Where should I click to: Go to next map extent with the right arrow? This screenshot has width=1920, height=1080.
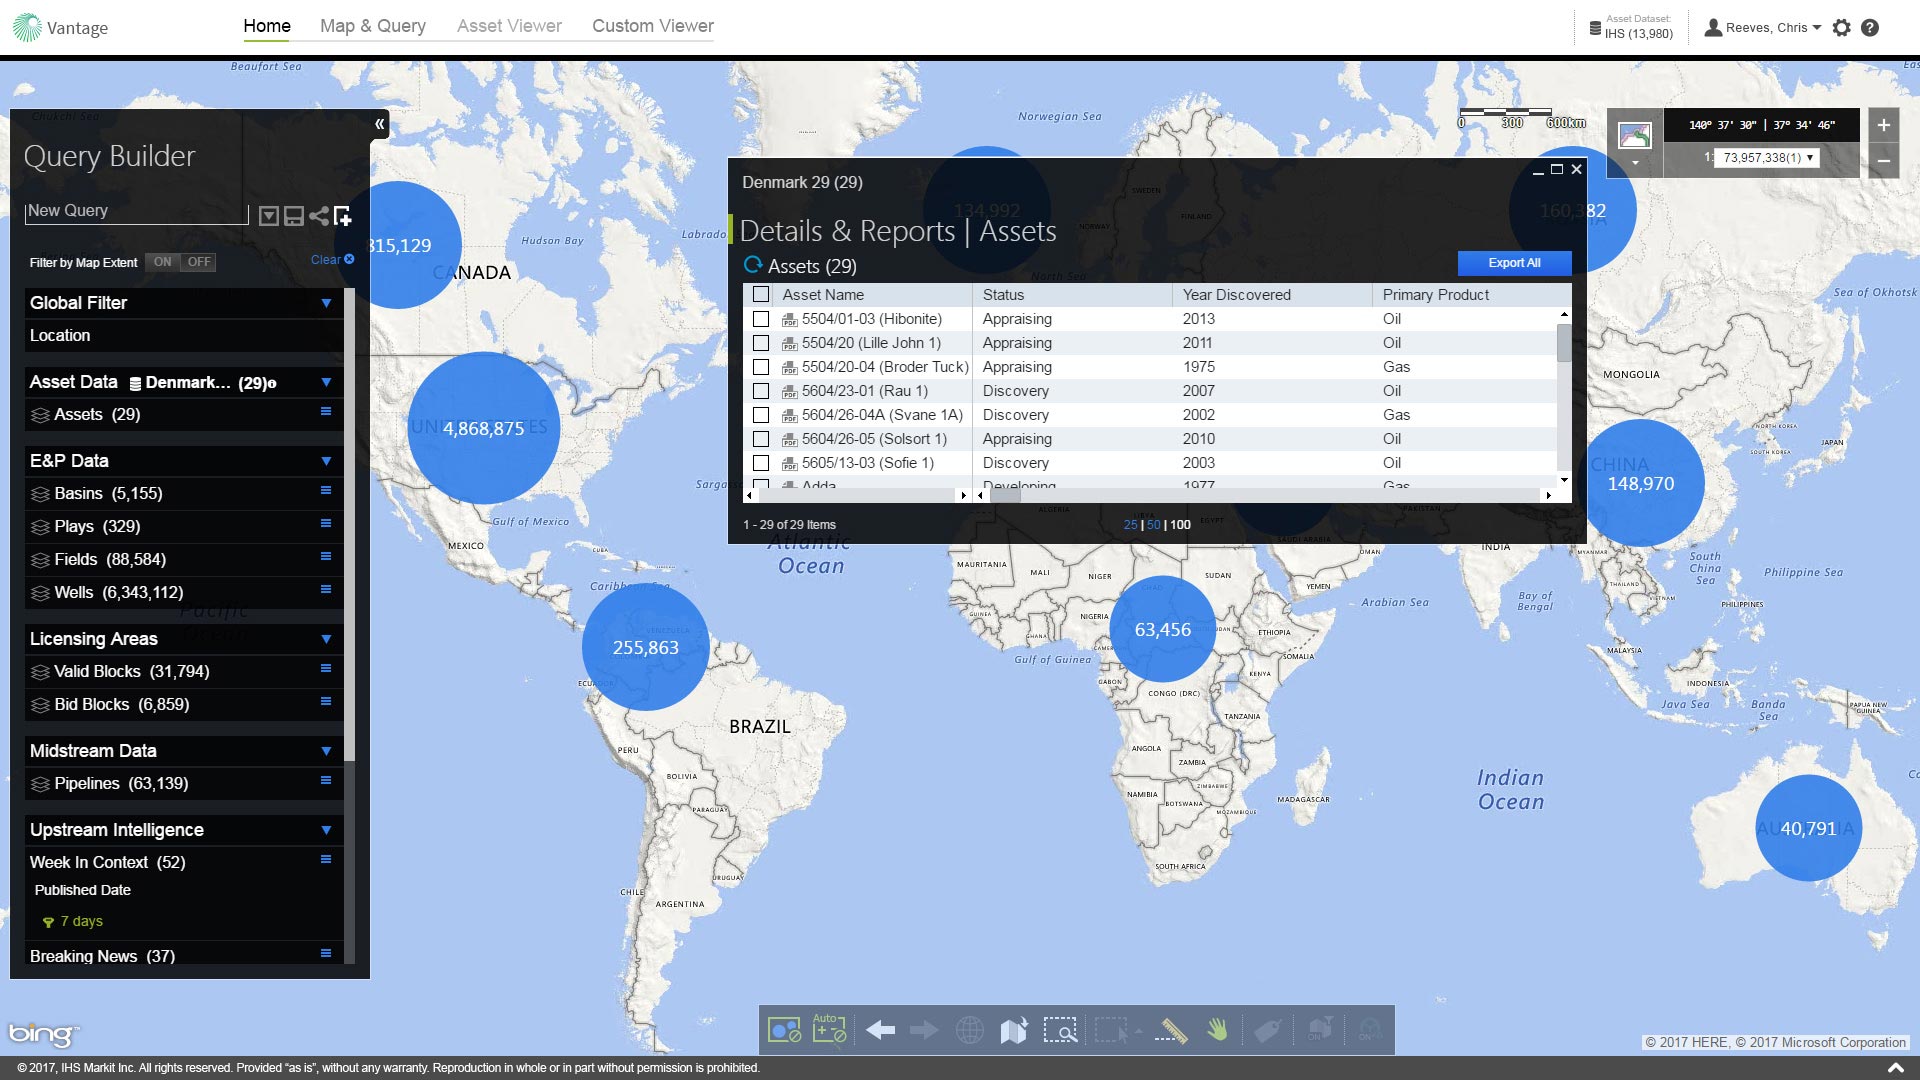pyautogui.click(x=924, y=1030)
